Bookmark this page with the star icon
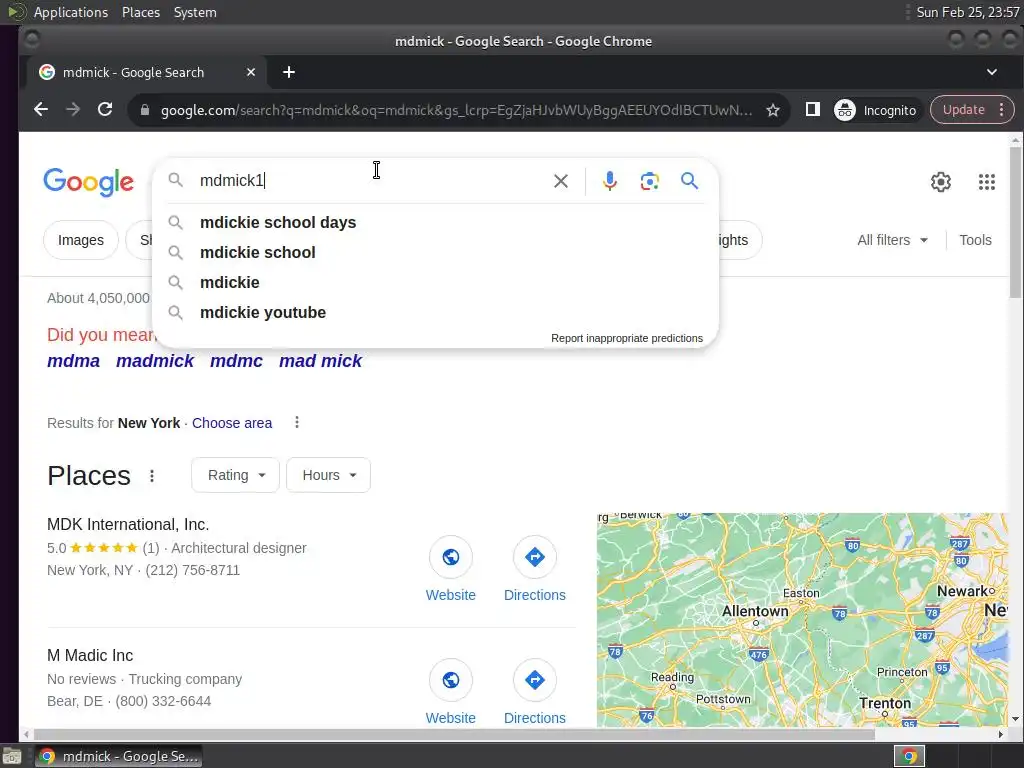1024x768 pixels. pos(773,110)
